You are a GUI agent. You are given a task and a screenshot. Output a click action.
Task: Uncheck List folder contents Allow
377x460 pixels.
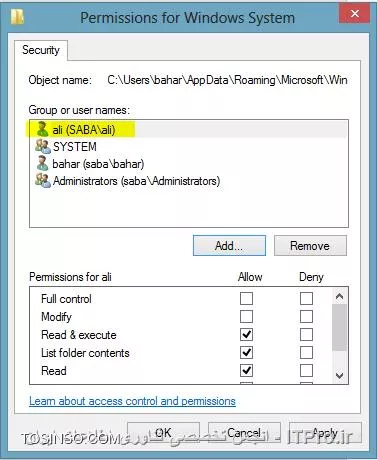[246, 352]
